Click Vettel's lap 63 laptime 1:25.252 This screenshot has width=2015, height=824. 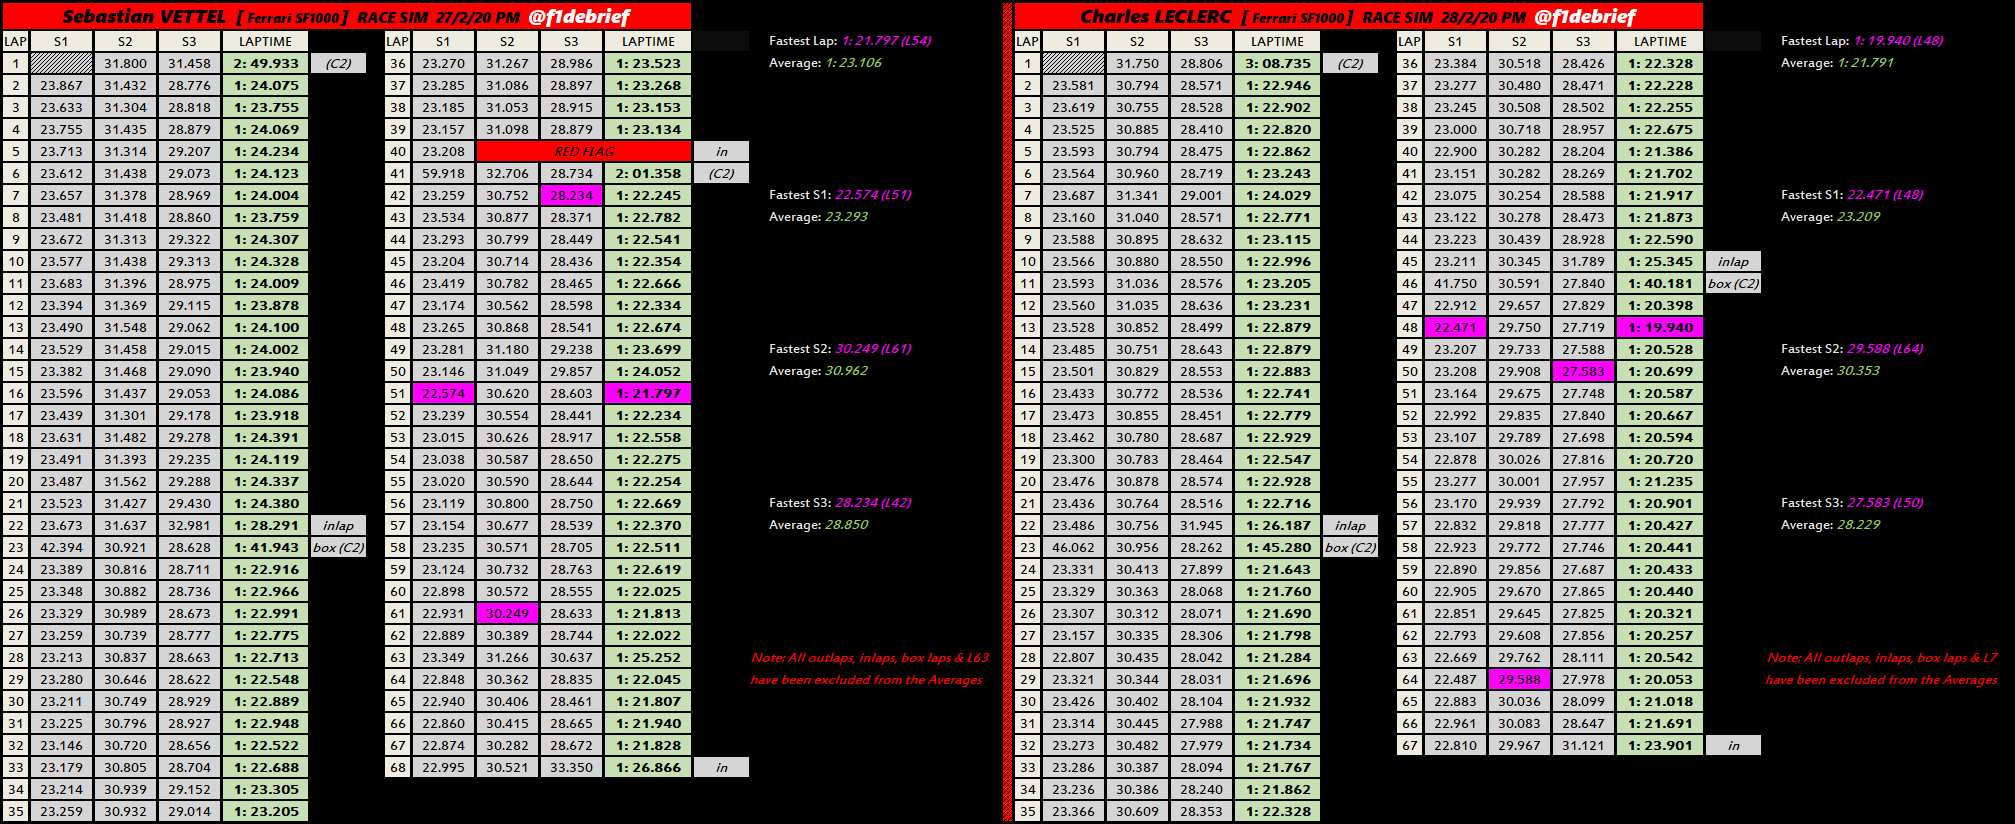click(648, 657)
